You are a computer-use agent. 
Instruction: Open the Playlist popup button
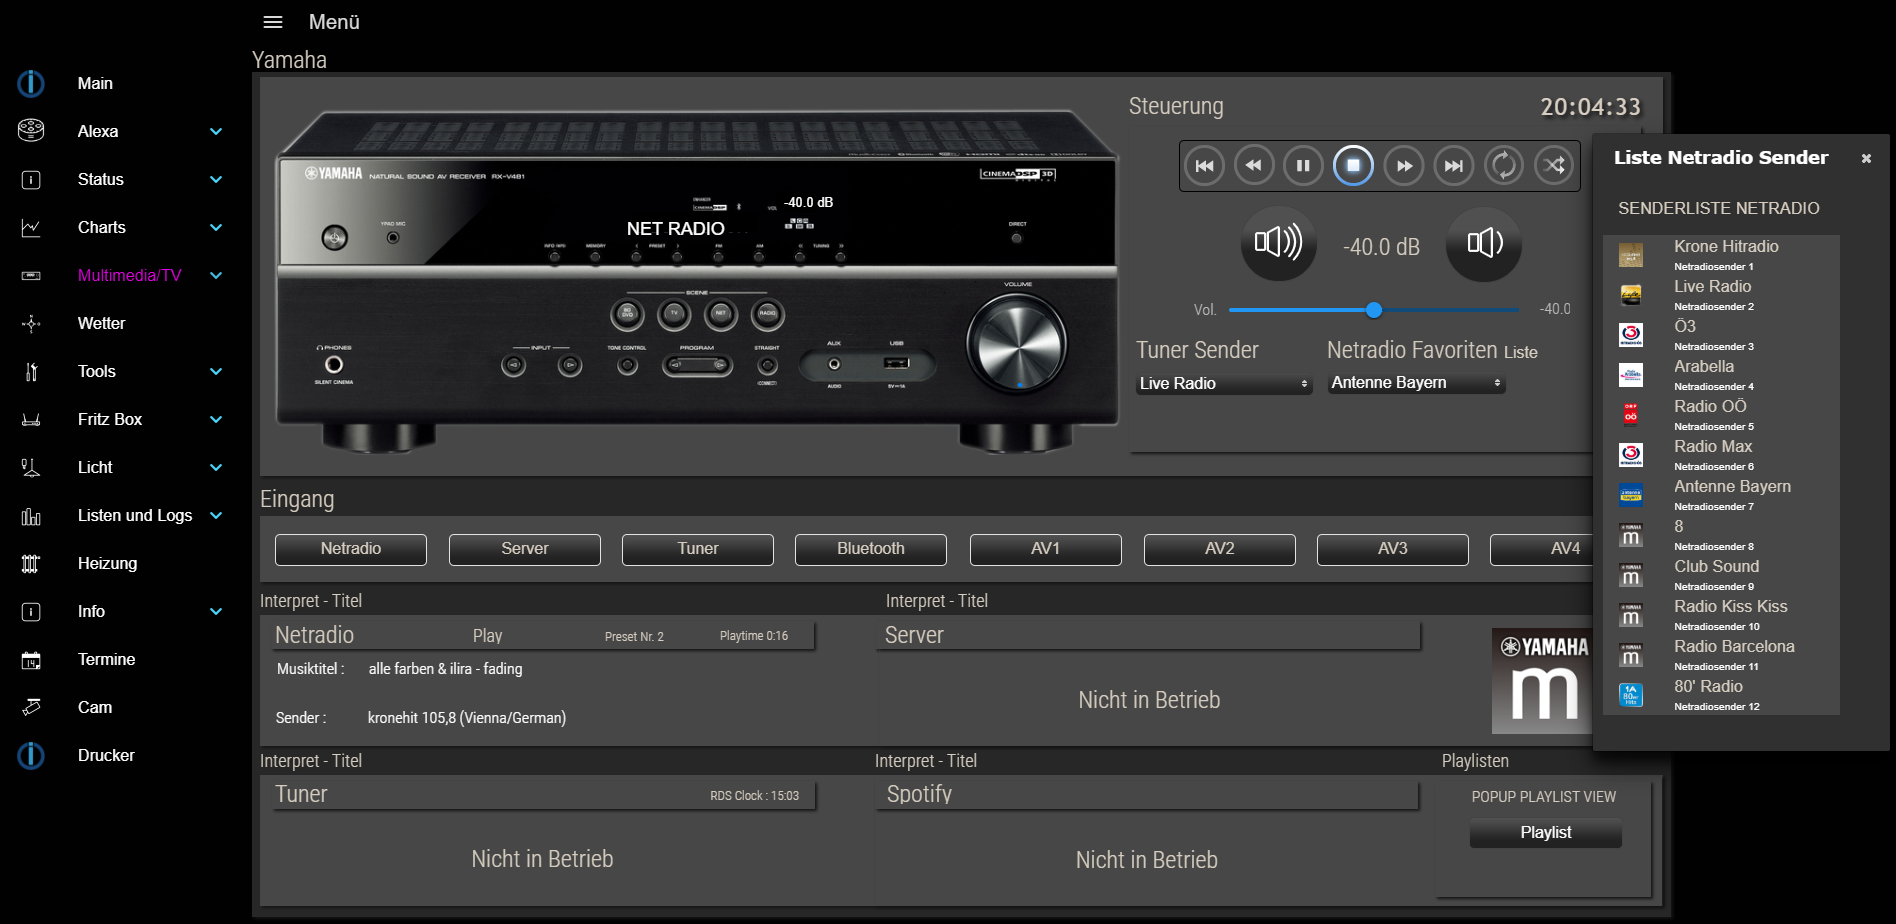1546,833
